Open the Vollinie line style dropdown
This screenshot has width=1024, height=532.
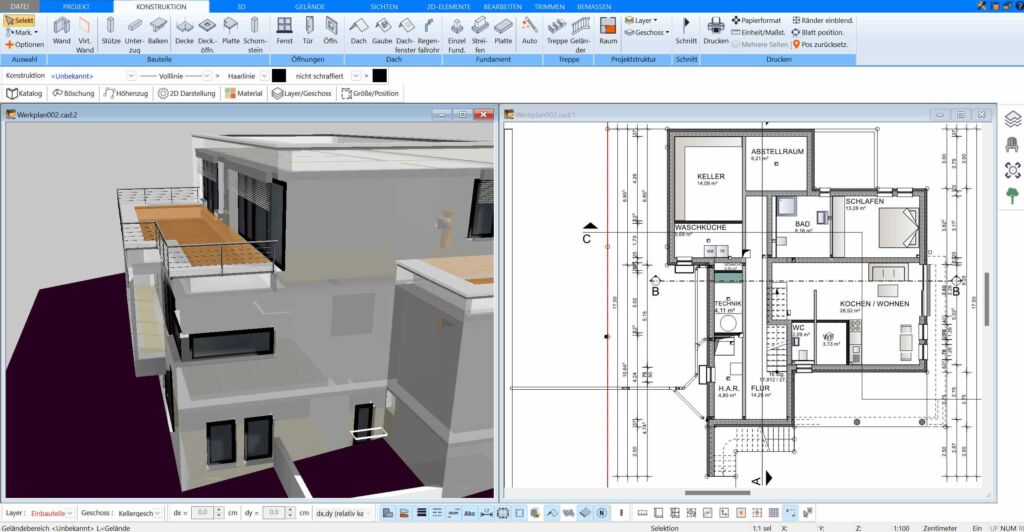[206, 75]
